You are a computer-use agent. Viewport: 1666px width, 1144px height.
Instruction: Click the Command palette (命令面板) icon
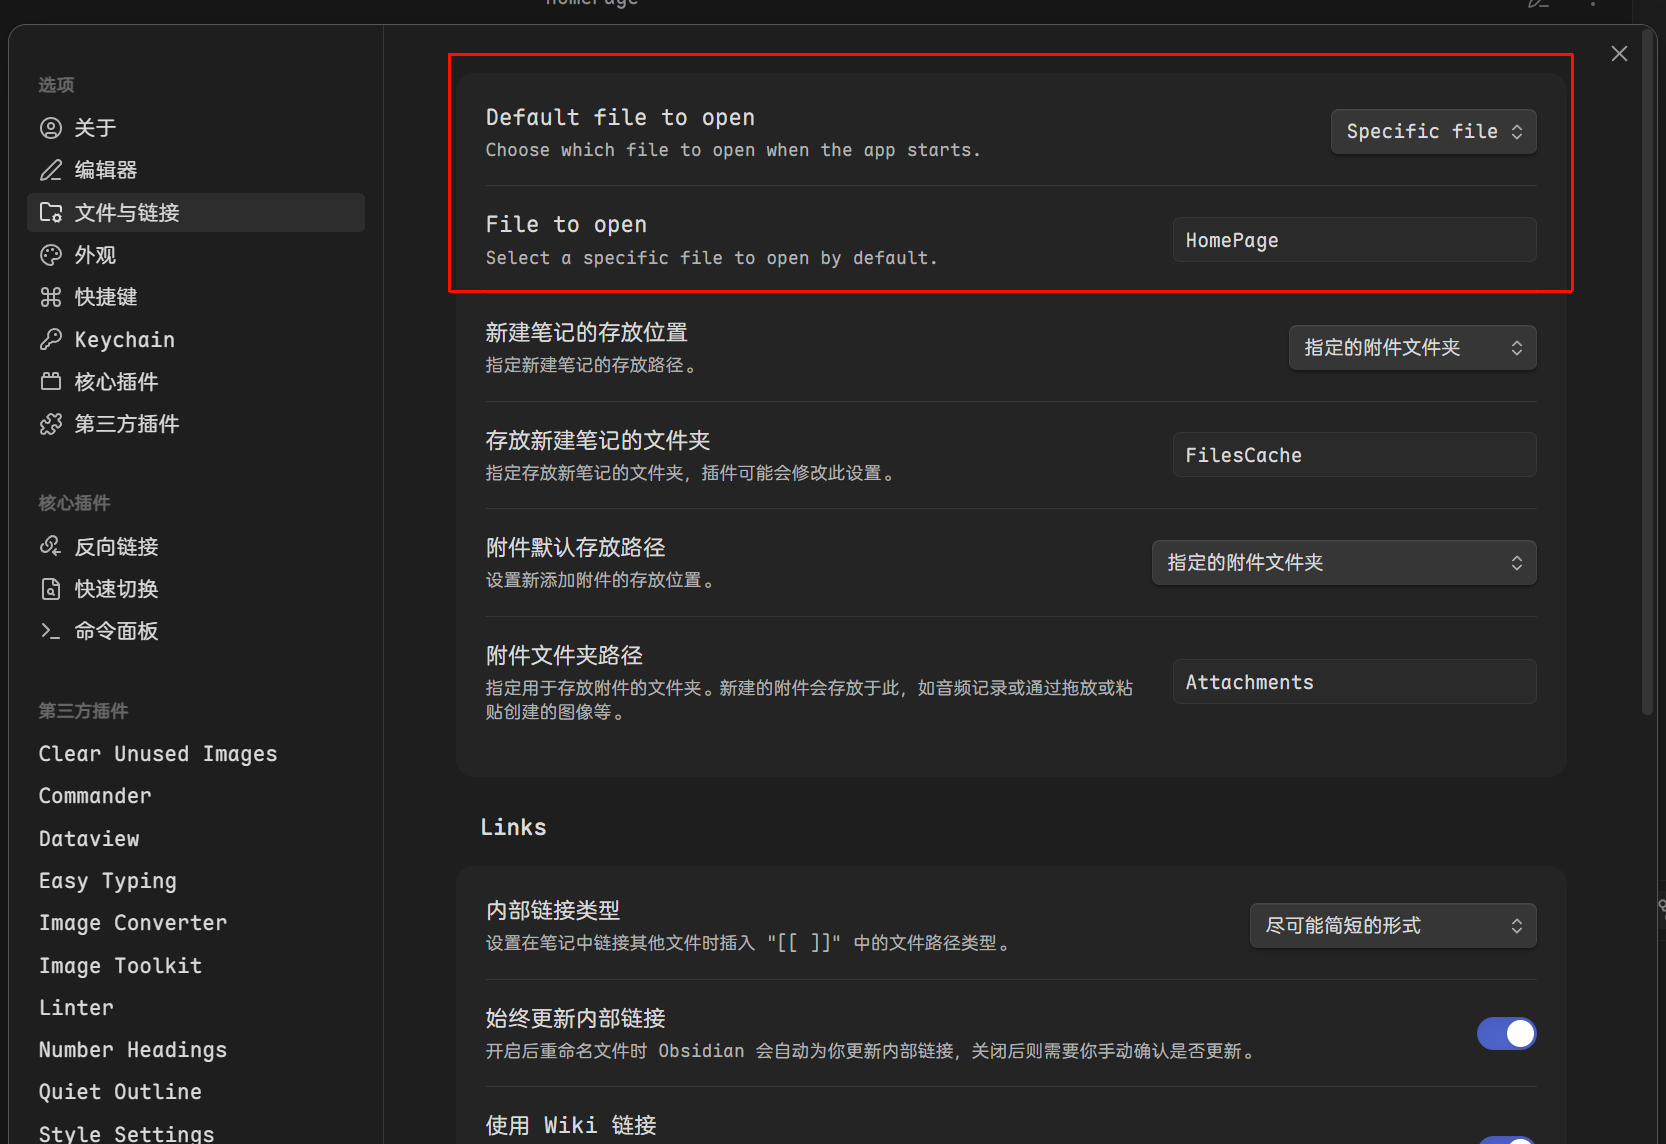point(51,631)
